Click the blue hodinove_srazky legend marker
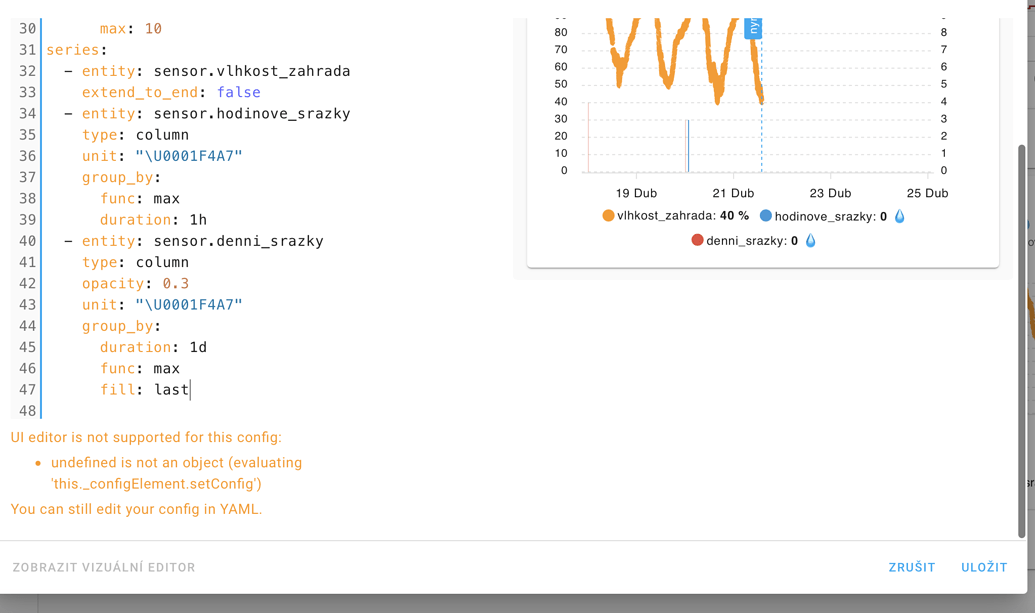Viewport: 1035px width, 613px height. pos(766,216)
